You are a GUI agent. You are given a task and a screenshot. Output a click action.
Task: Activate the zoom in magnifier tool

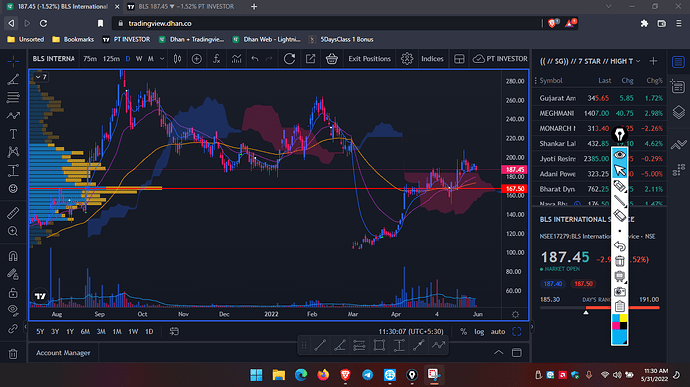13,231
